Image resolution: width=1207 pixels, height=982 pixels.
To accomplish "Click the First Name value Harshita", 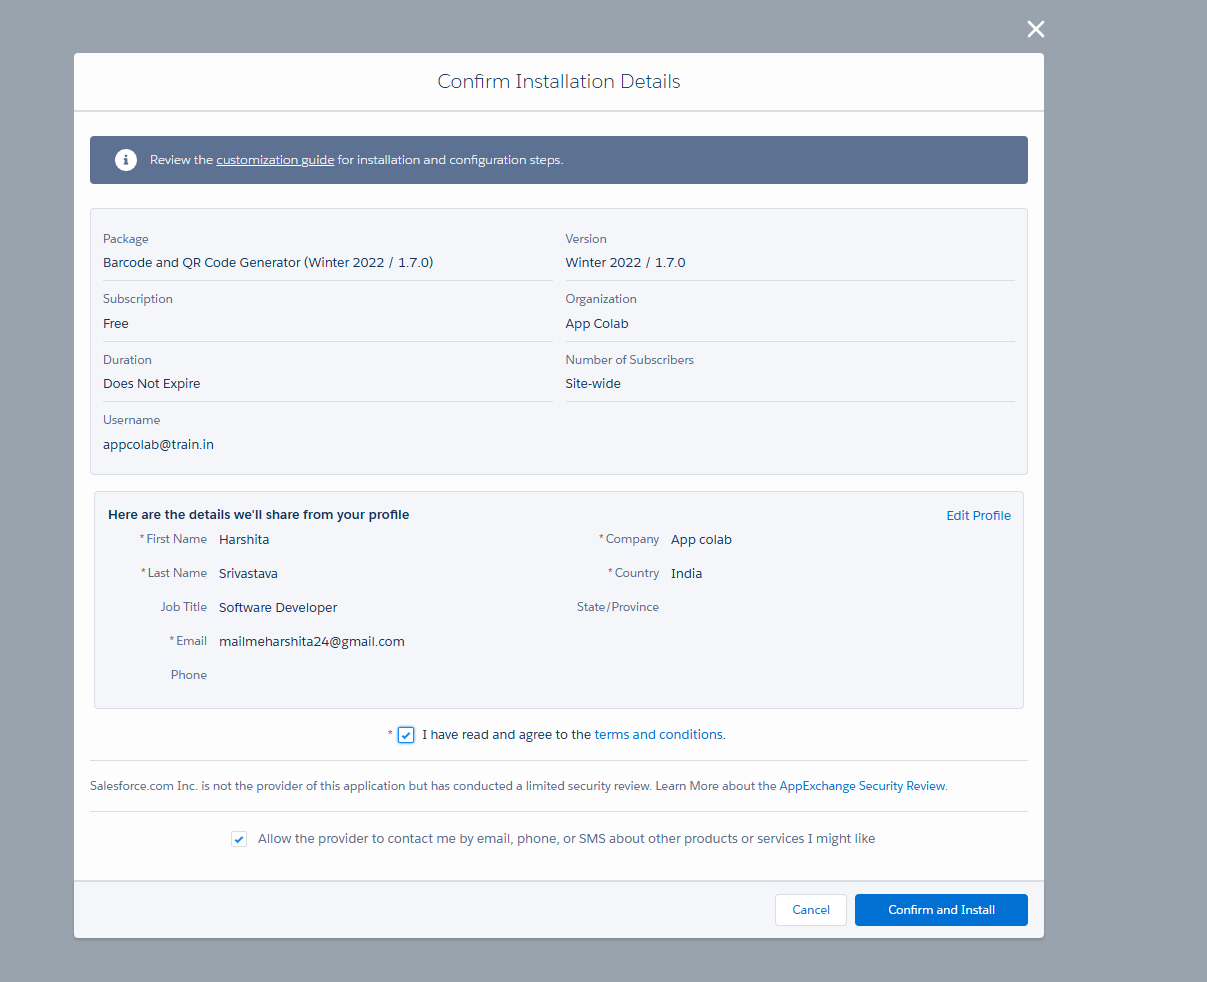I will click(x=244, y=539).
